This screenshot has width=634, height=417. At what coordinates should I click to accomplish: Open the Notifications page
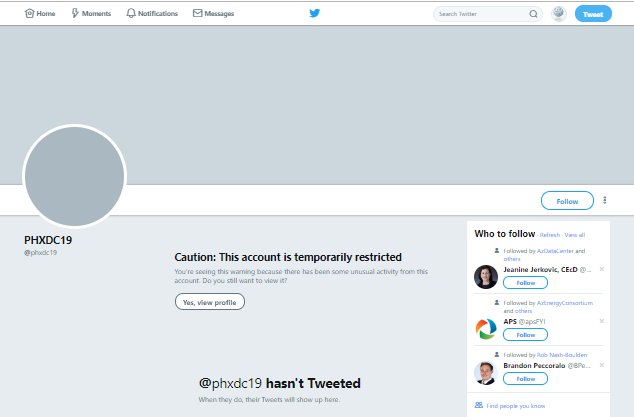[x=152, y=13]
